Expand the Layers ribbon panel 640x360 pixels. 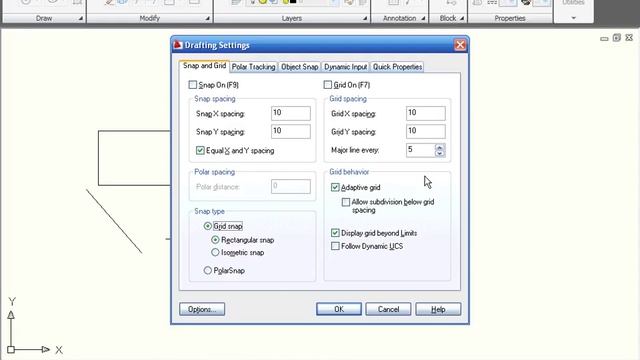(365, 18)
